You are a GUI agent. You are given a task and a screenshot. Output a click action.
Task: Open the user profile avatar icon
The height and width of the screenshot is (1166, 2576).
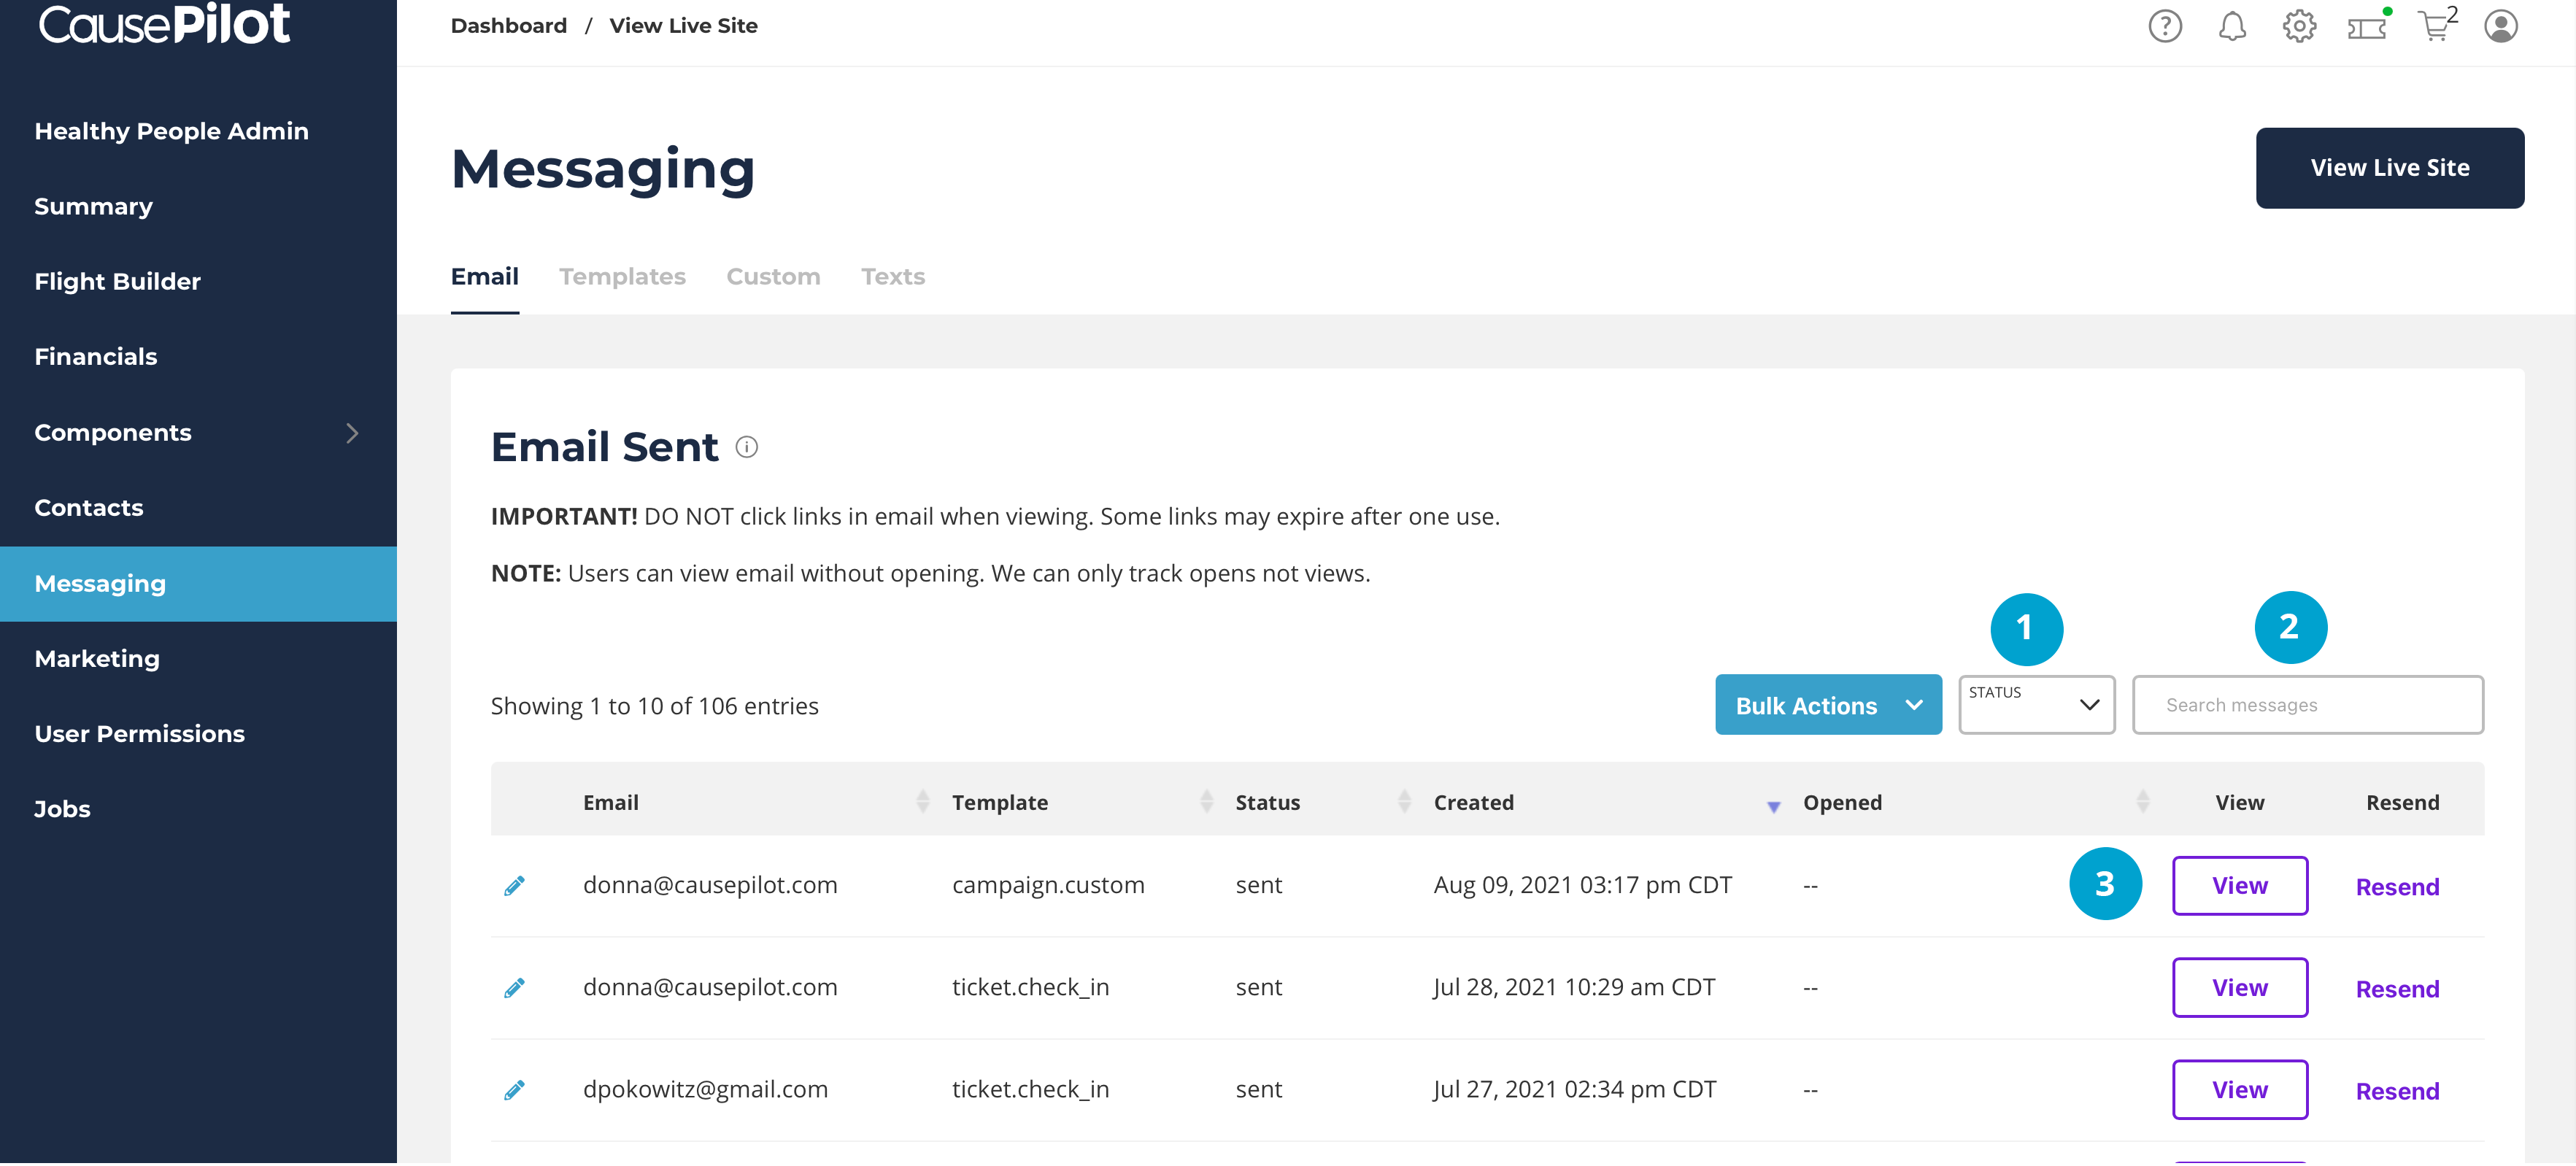(x=2500, y=27)
